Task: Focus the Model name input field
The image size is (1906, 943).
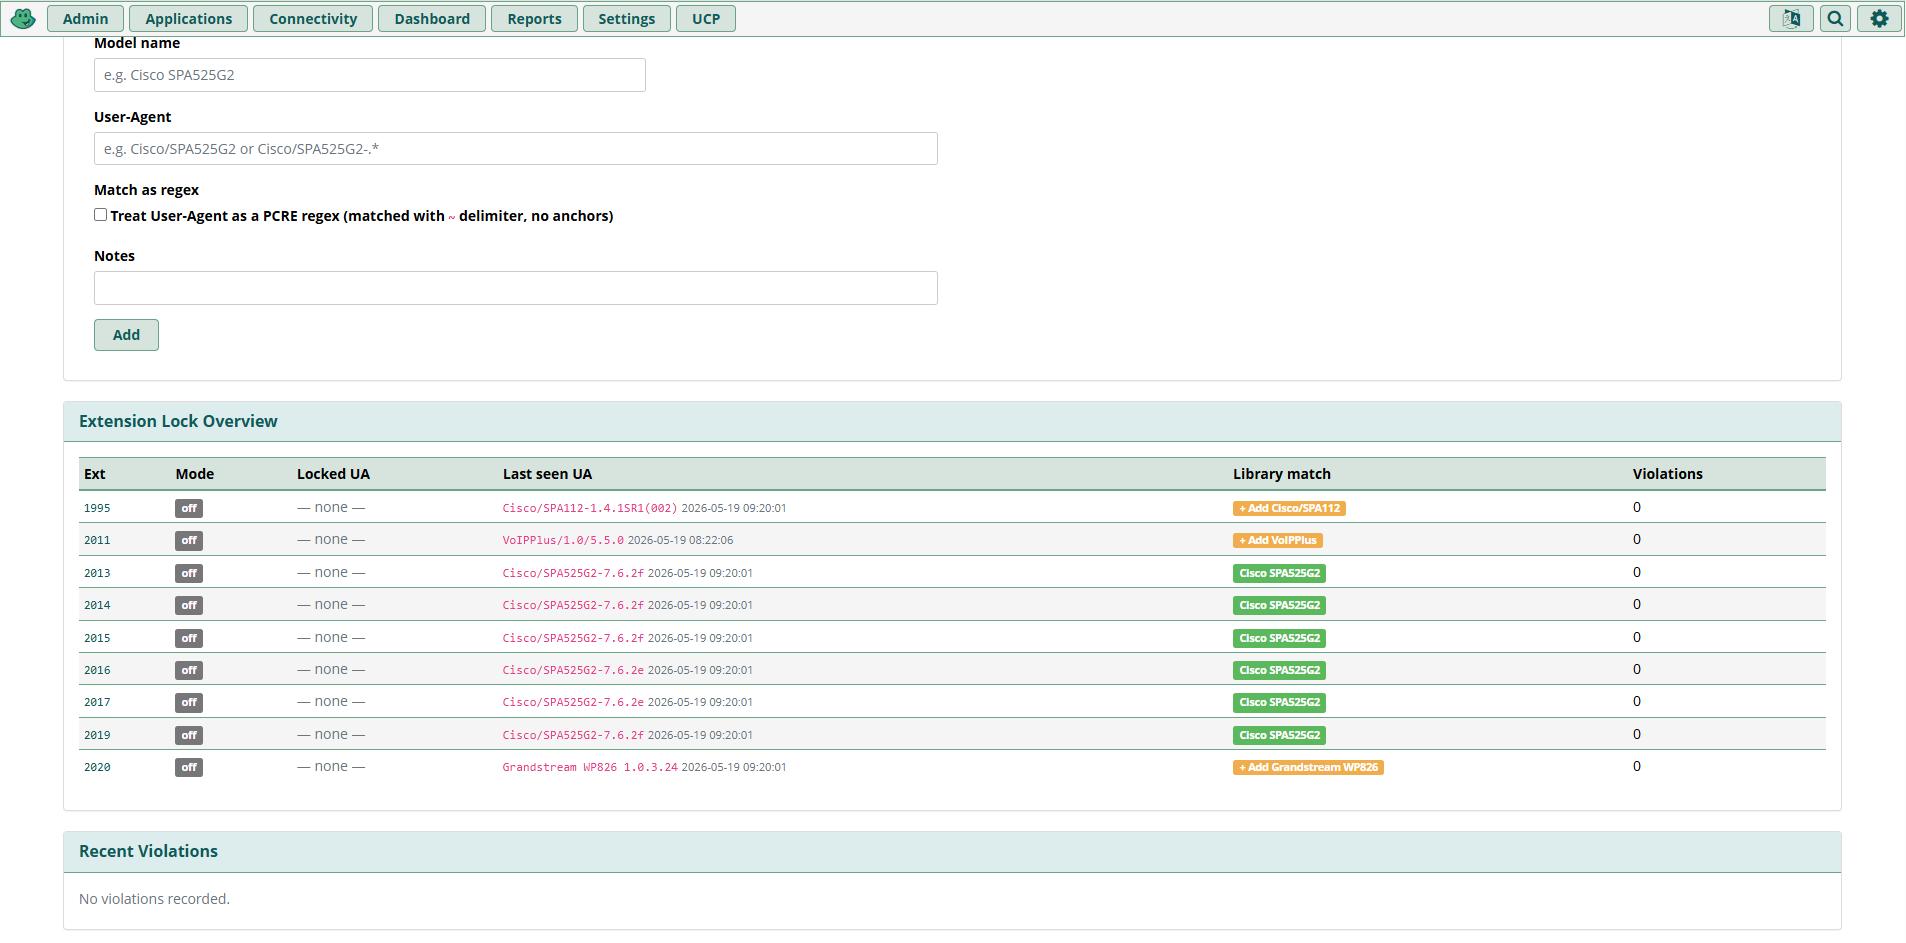Action: pos(370,75)
